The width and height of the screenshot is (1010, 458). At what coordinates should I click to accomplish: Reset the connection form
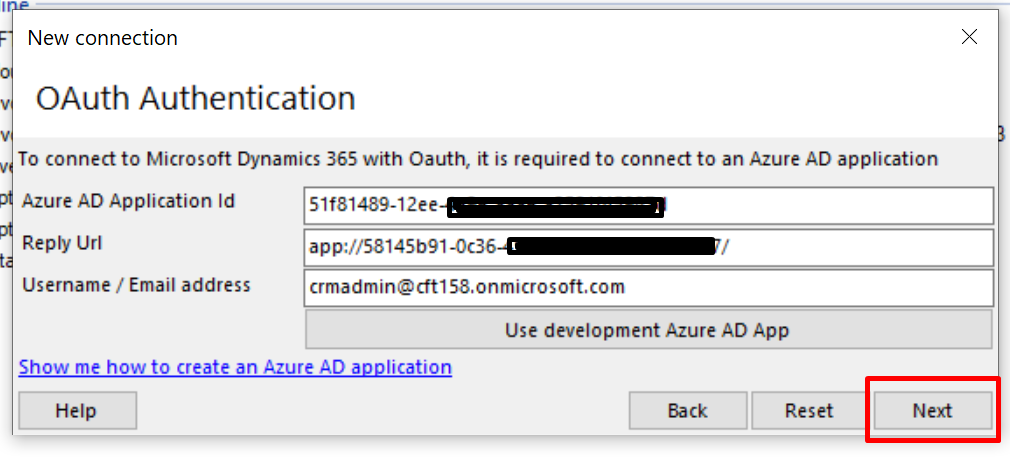point(809,410)
